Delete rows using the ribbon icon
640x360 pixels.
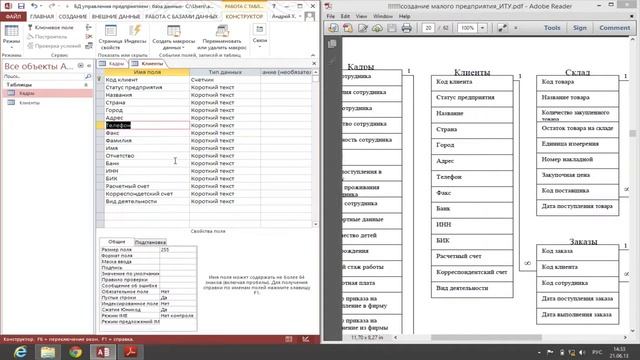89,37
